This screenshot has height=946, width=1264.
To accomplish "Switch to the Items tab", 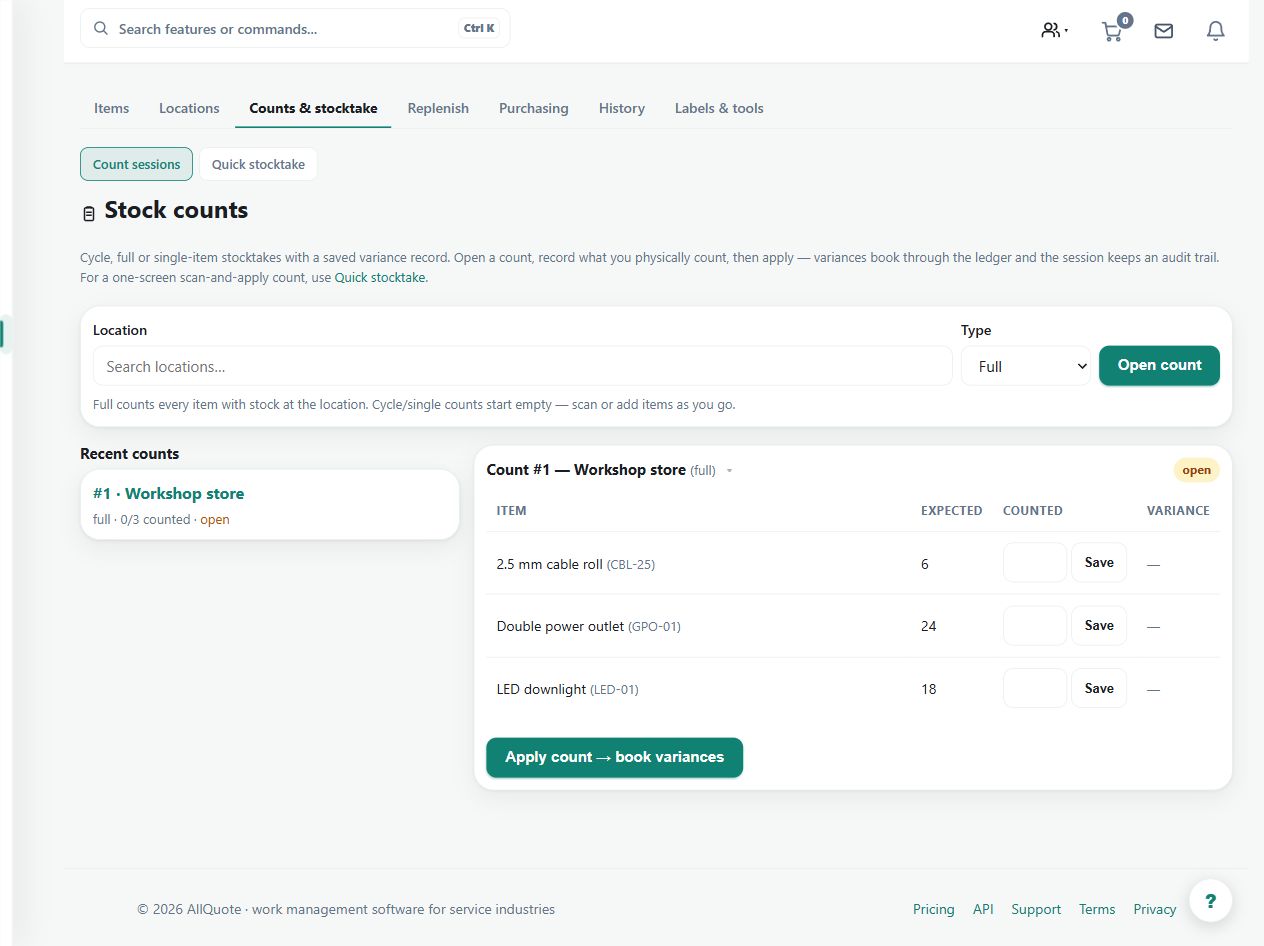I will [x=111, y=108].
